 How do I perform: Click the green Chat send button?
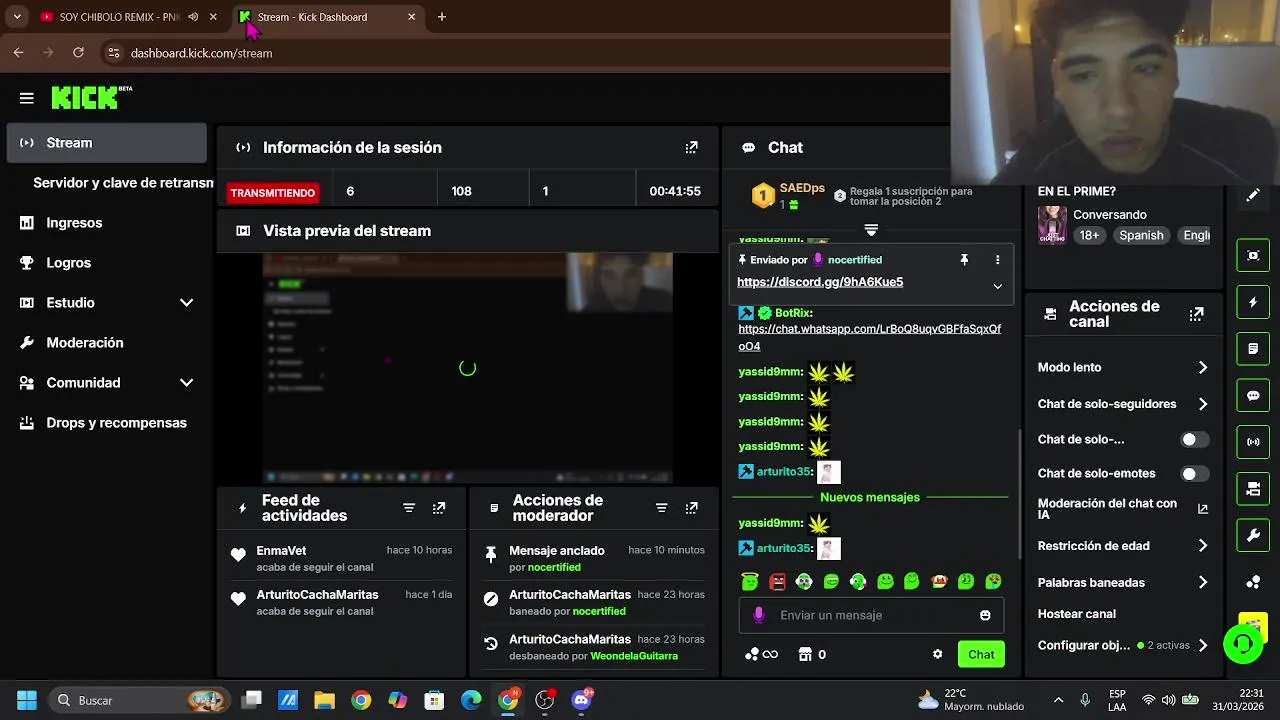coord(981,654)
